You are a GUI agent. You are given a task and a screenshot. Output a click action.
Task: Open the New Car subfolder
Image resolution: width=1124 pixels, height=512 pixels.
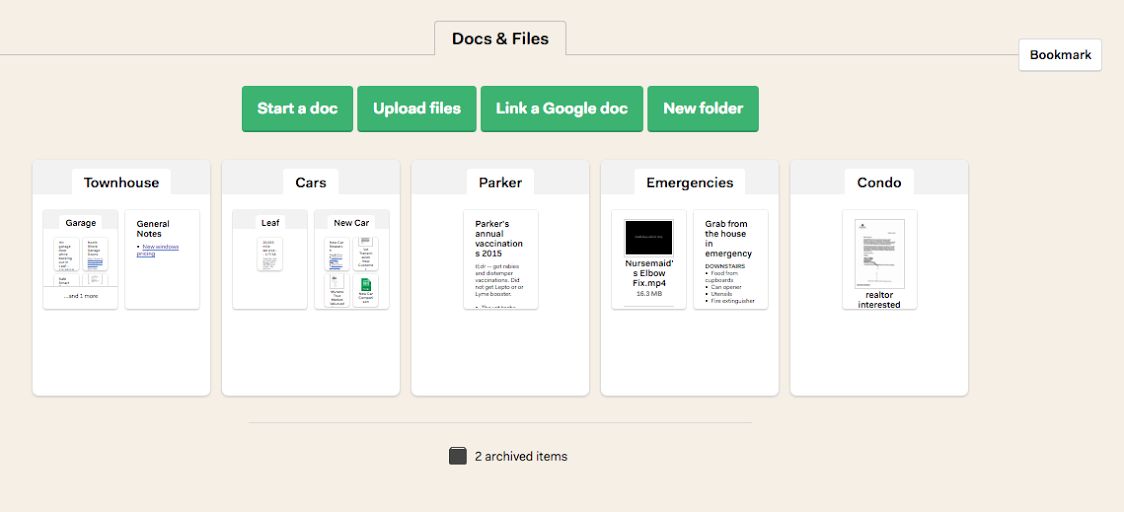click(x=351, y=223)
